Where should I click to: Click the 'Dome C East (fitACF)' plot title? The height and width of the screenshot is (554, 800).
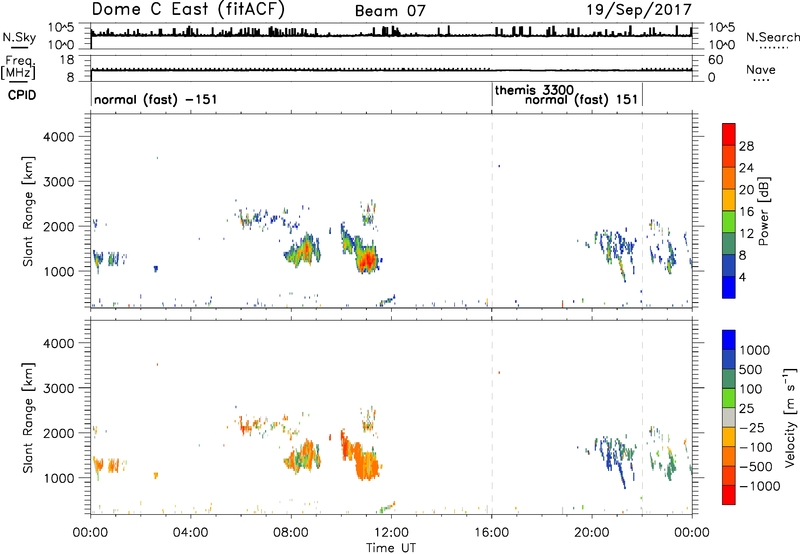188,9
